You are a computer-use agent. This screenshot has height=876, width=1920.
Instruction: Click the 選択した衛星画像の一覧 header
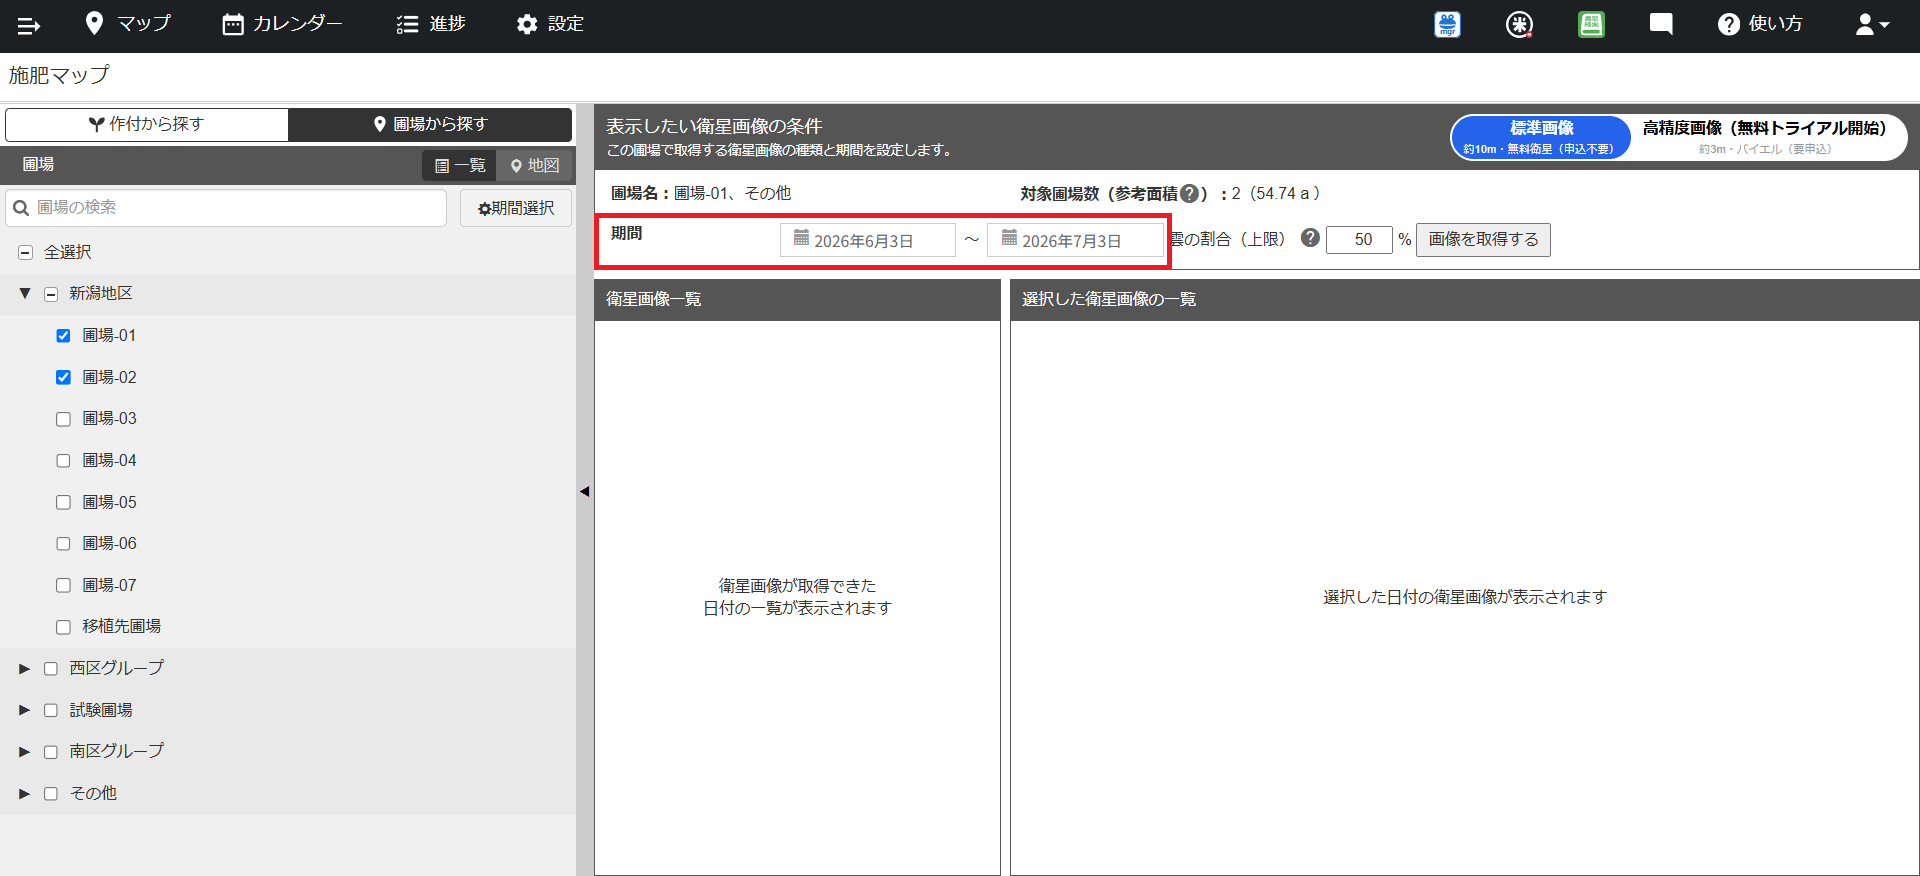pos(1464,300)
